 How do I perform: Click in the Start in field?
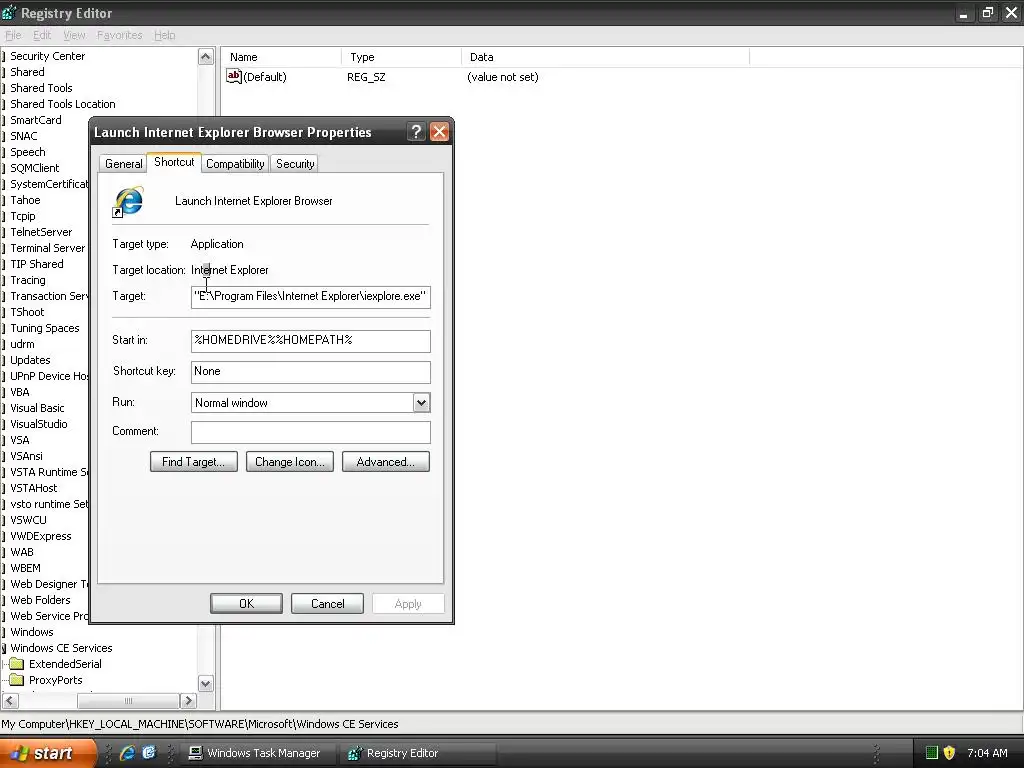(310, 340)
